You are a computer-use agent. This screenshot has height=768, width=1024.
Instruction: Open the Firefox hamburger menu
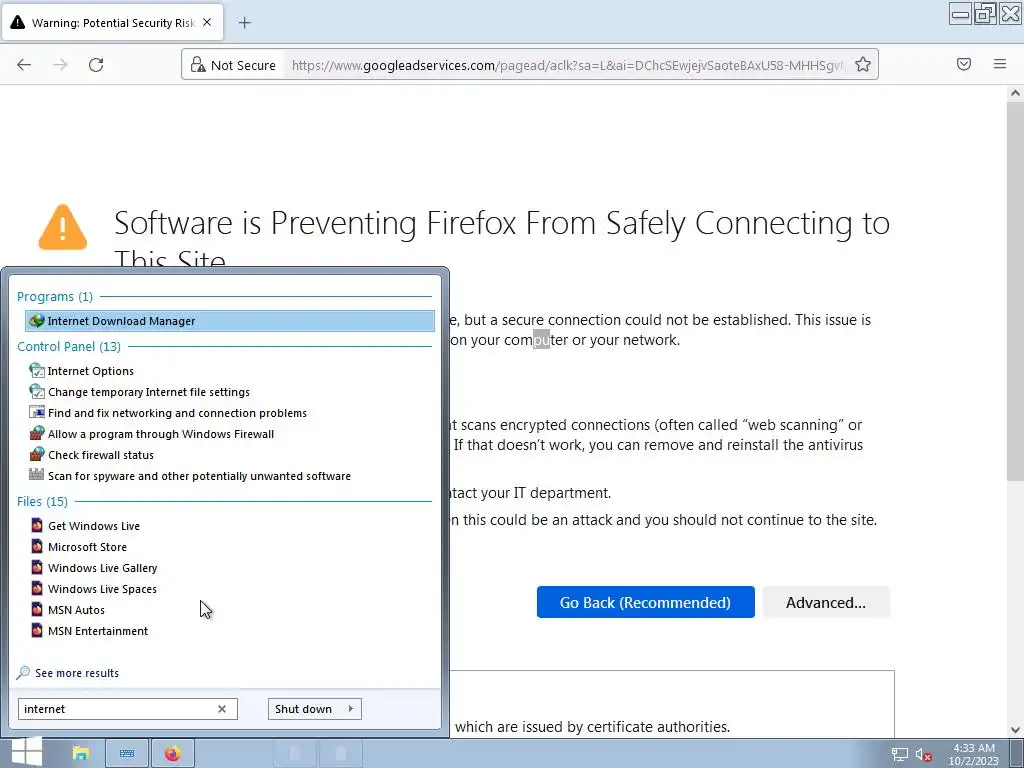click(1000, 64)
